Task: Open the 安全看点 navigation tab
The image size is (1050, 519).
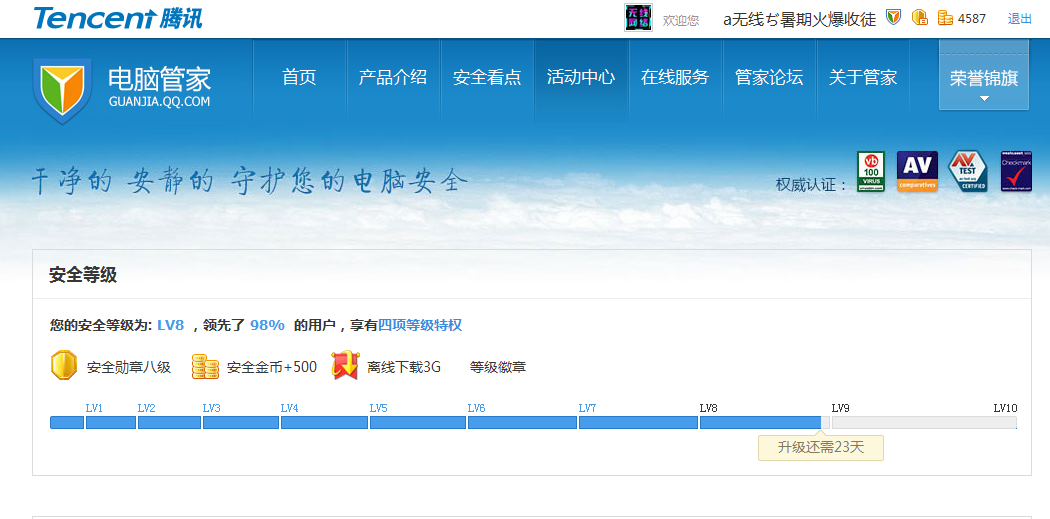Action: (487, 77)
